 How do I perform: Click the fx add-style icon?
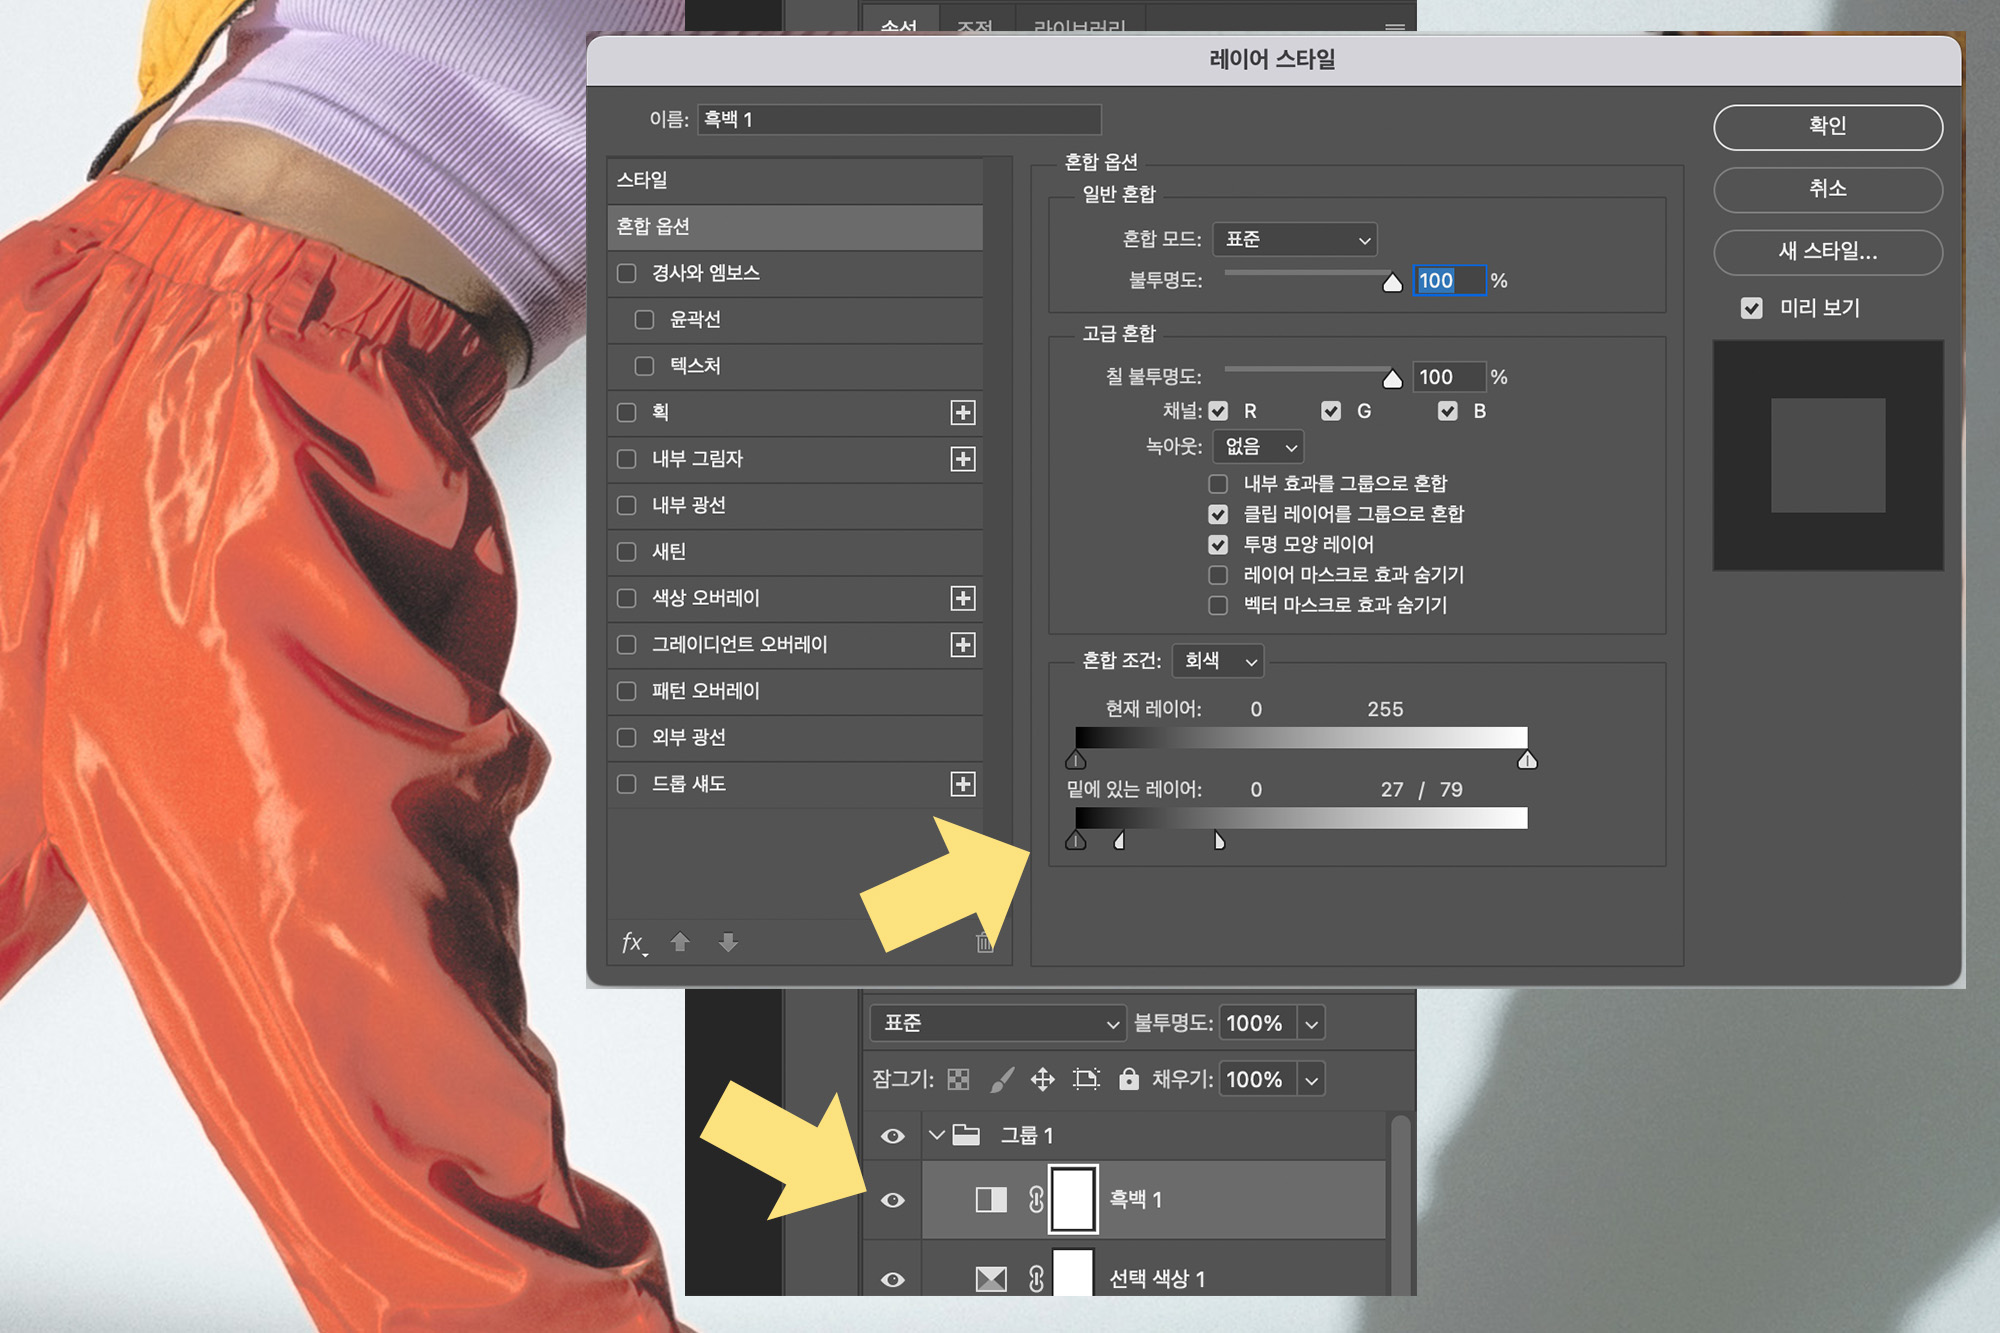pos(632,942)
